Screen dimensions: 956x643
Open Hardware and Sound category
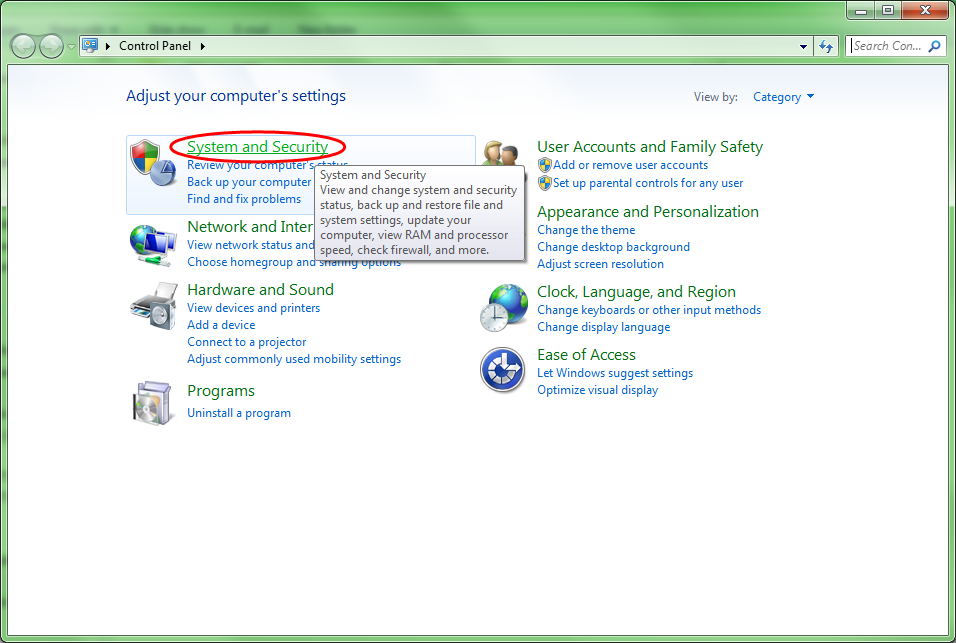coord(260,290)
